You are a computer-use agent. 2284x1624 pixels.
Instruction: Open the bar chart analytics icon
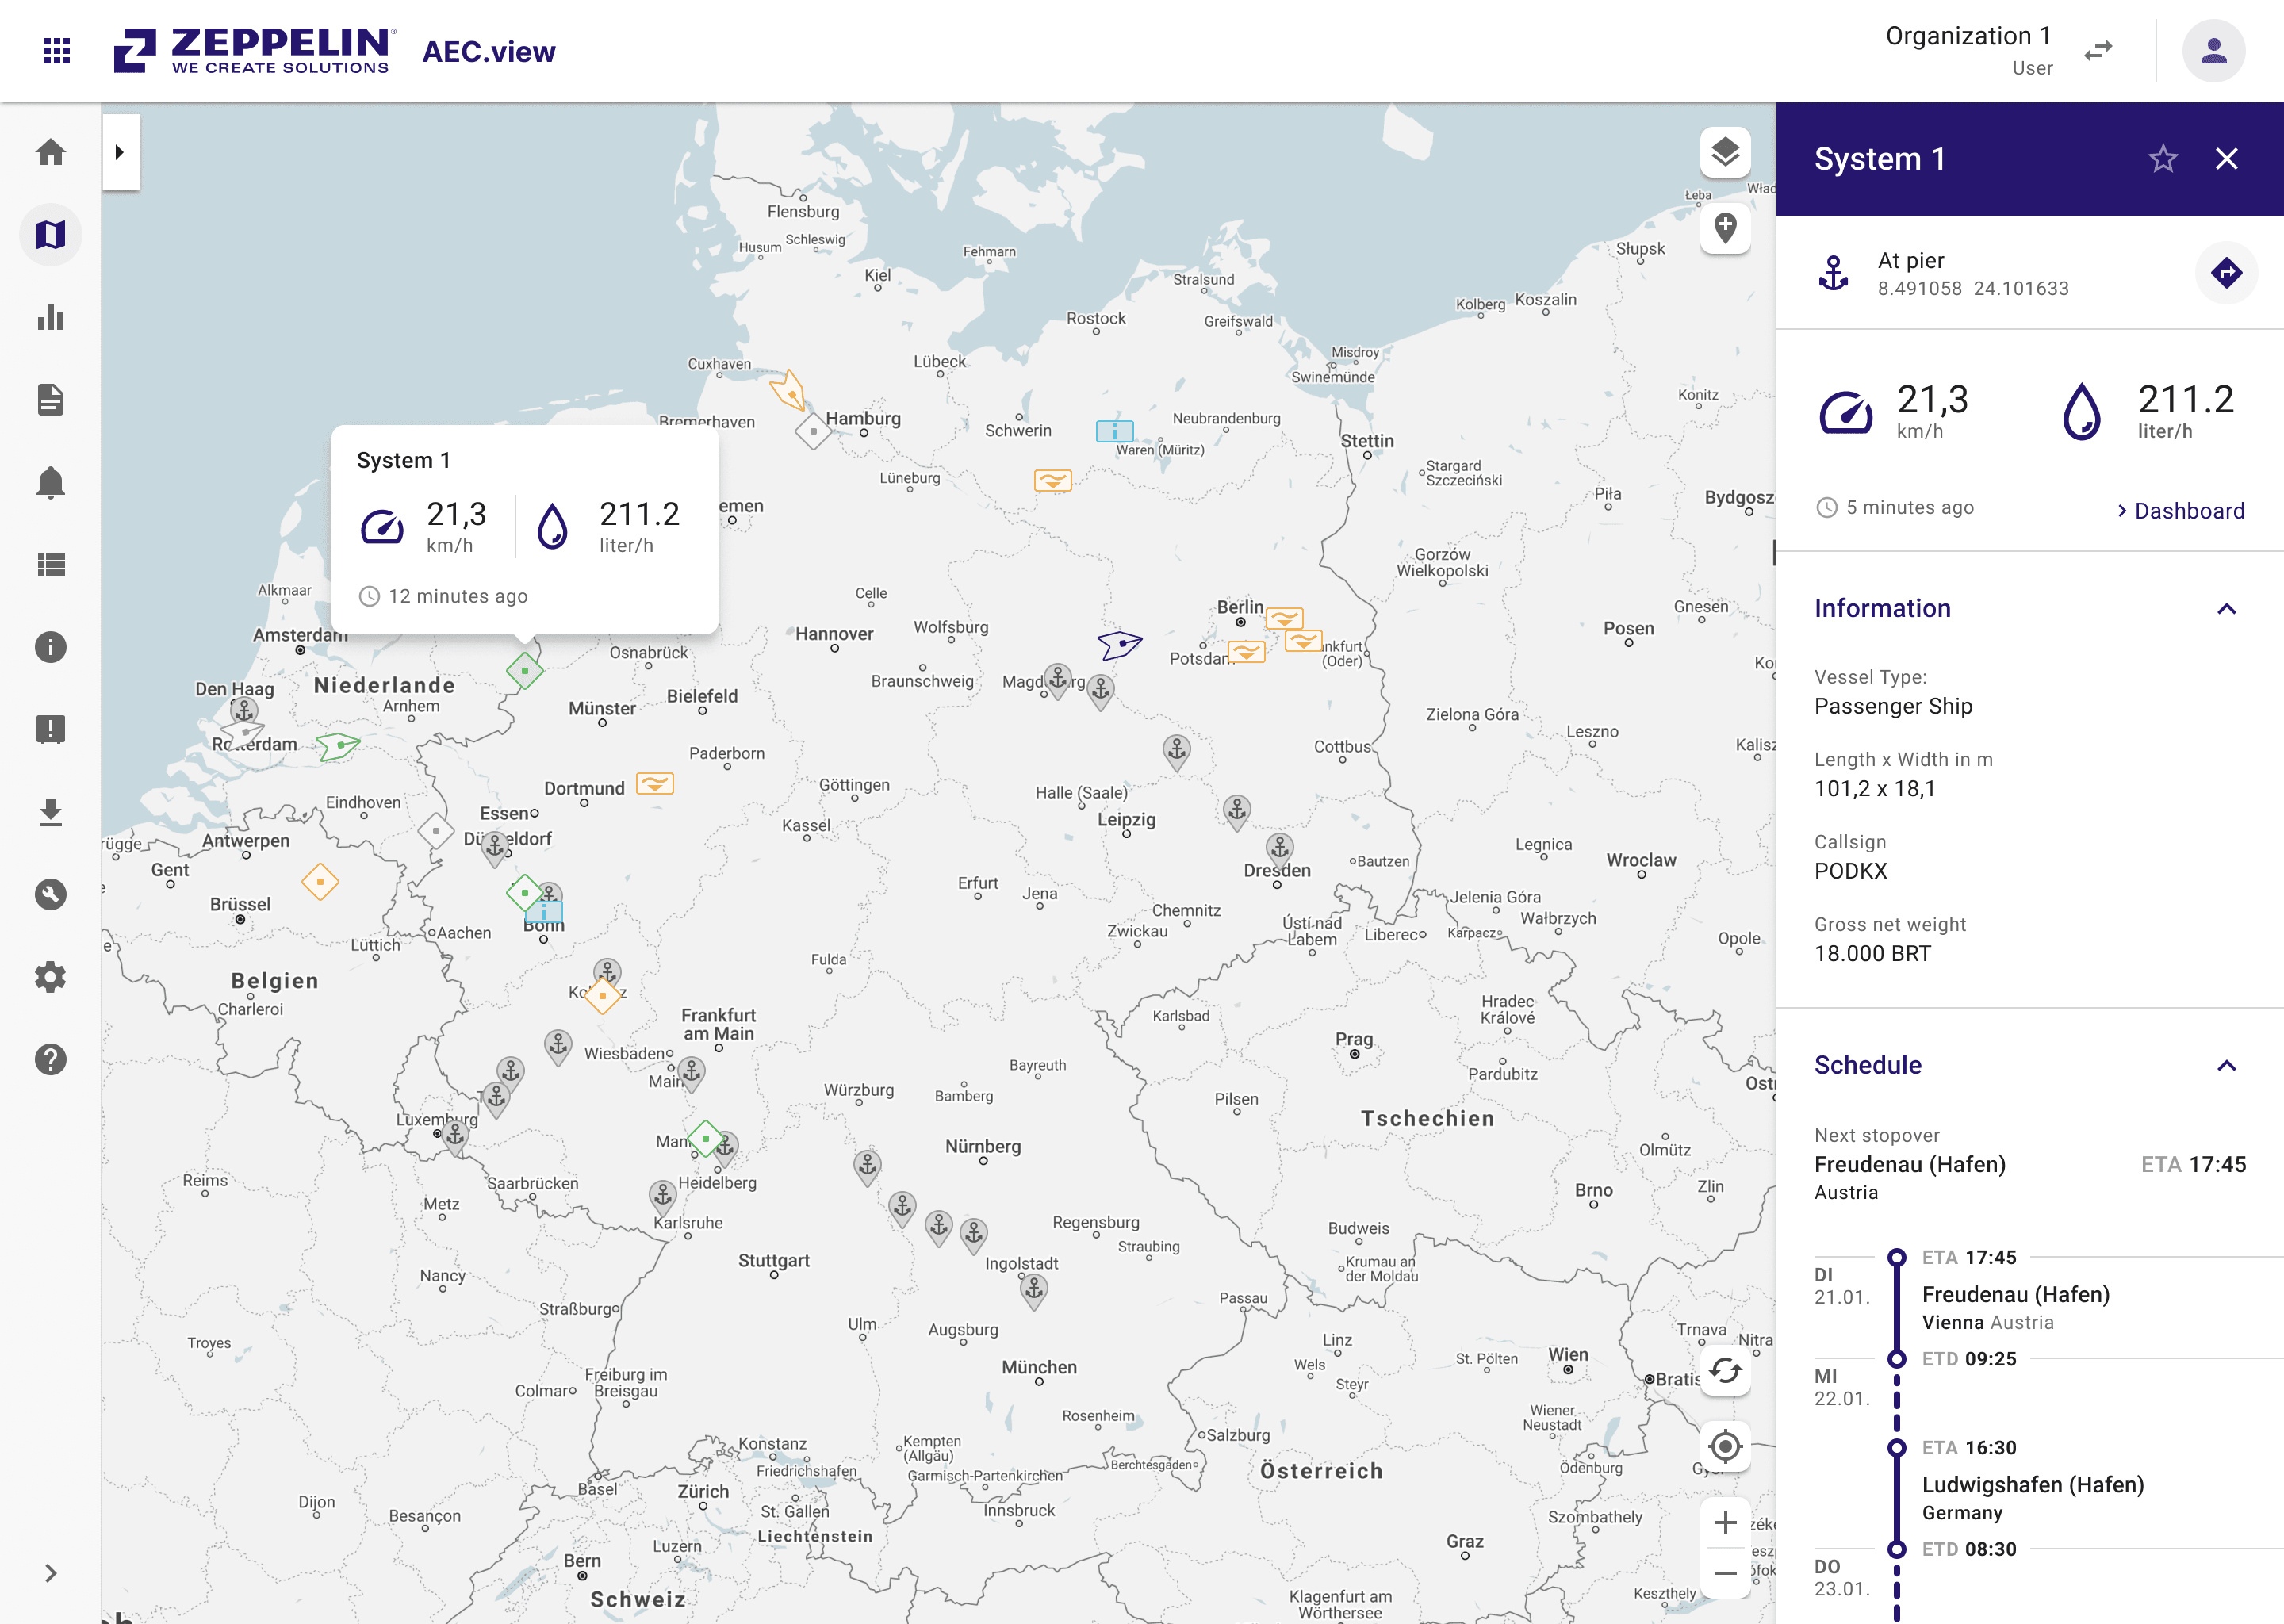click(51, 318)
